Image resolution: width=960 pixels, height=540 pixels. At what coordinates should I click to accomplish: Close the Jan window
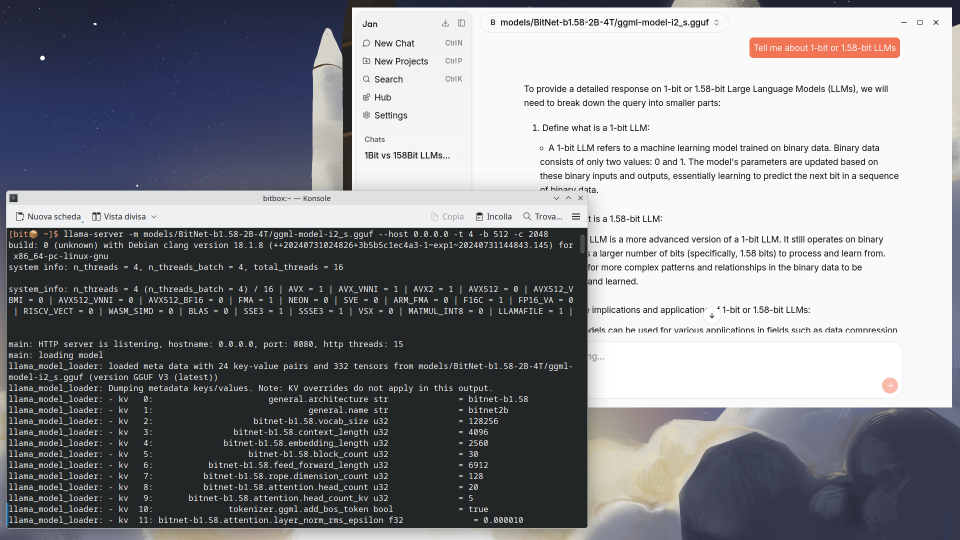(x=936, y=23)
